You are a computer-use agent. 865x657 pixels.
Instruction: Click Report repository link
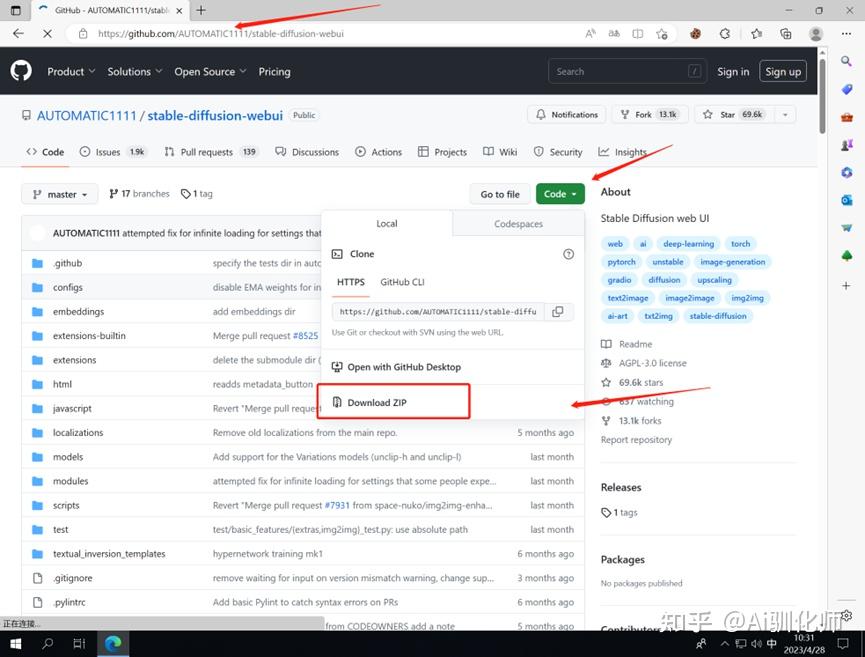click(636, 440)
